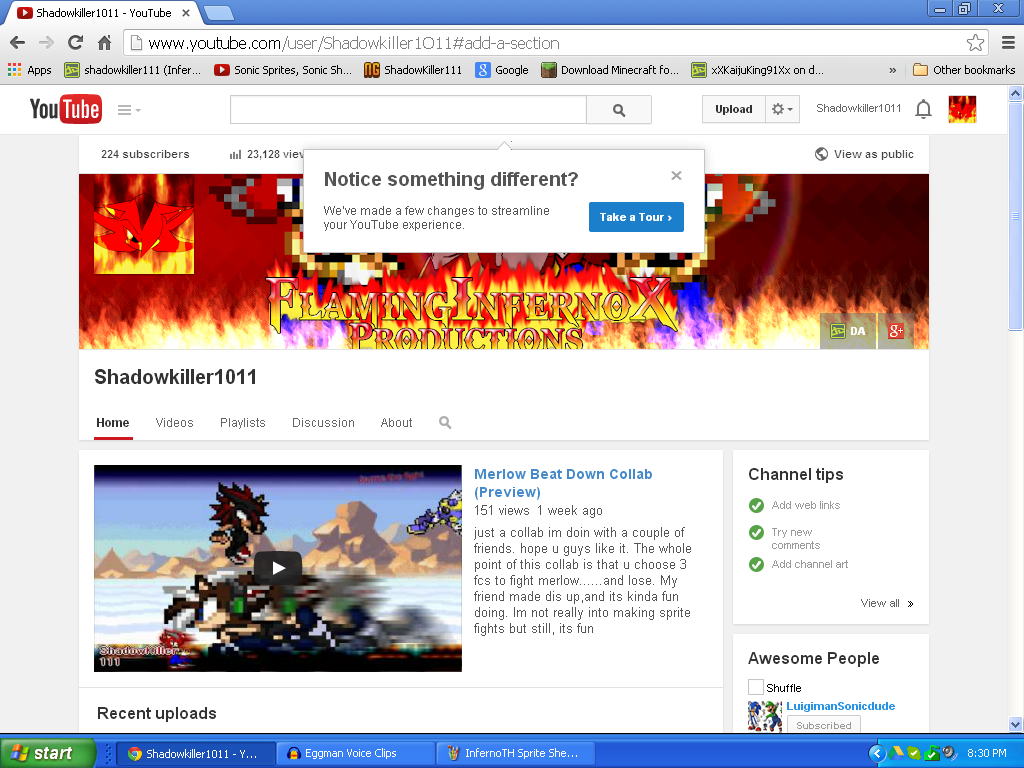Open the Discussion tab
Viewport: 1024px width, 768px height.
(x=323, y=423)
